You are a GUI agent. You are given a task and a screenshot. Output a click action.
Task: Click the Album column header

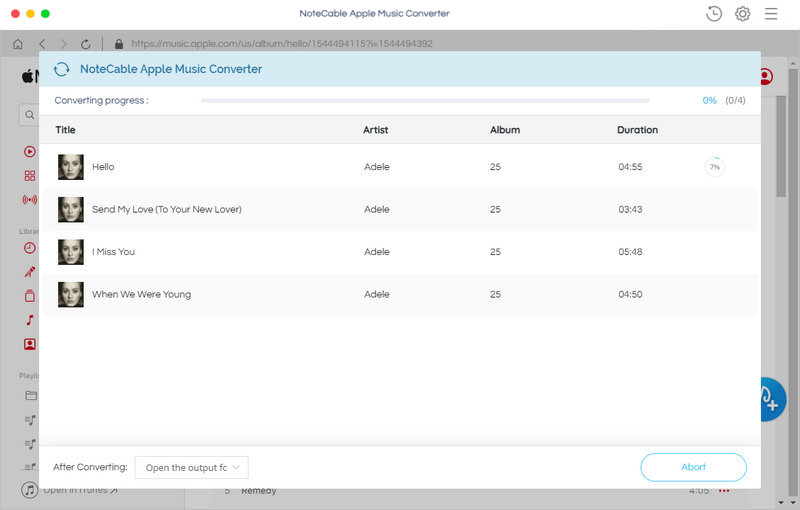click(505, 130)
